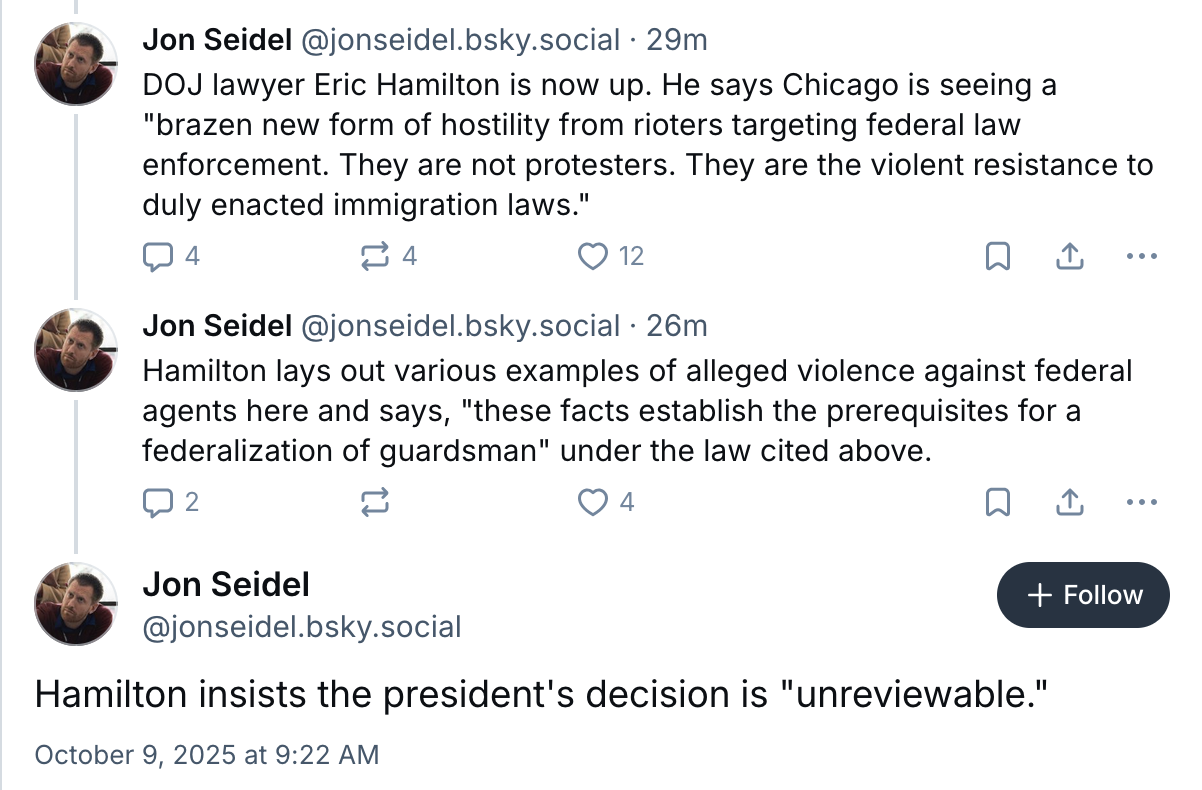This screenshot has height=790, width=1202.
Task: Like the post with 12 likes
Action: point(594,257)
